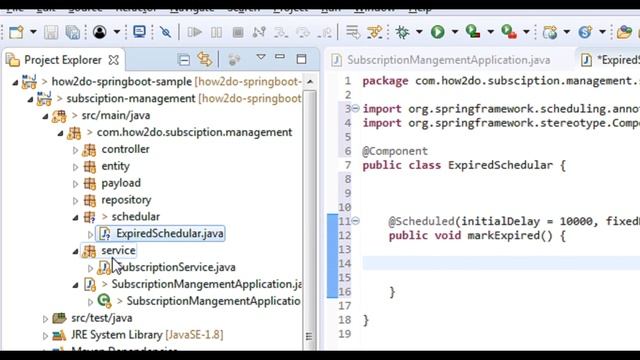Click the Coverage launch icon
Screen dimensions: 640x360
click(473, 32)
